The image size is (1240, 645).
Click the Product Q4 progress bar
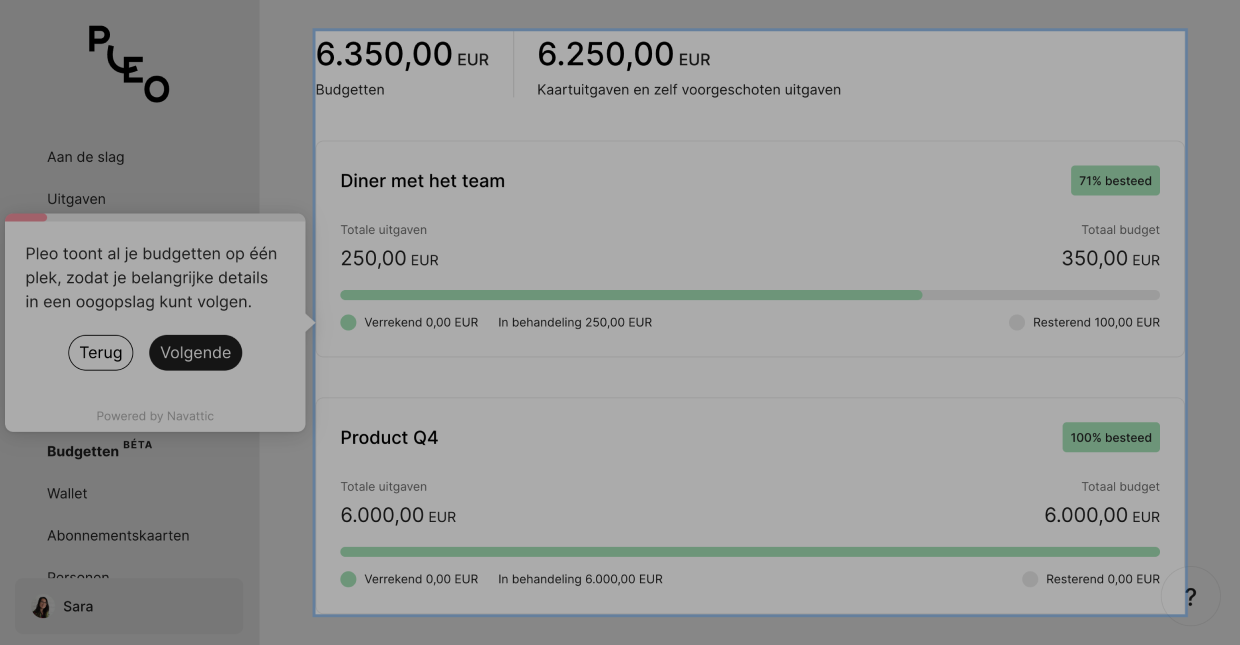750,552
